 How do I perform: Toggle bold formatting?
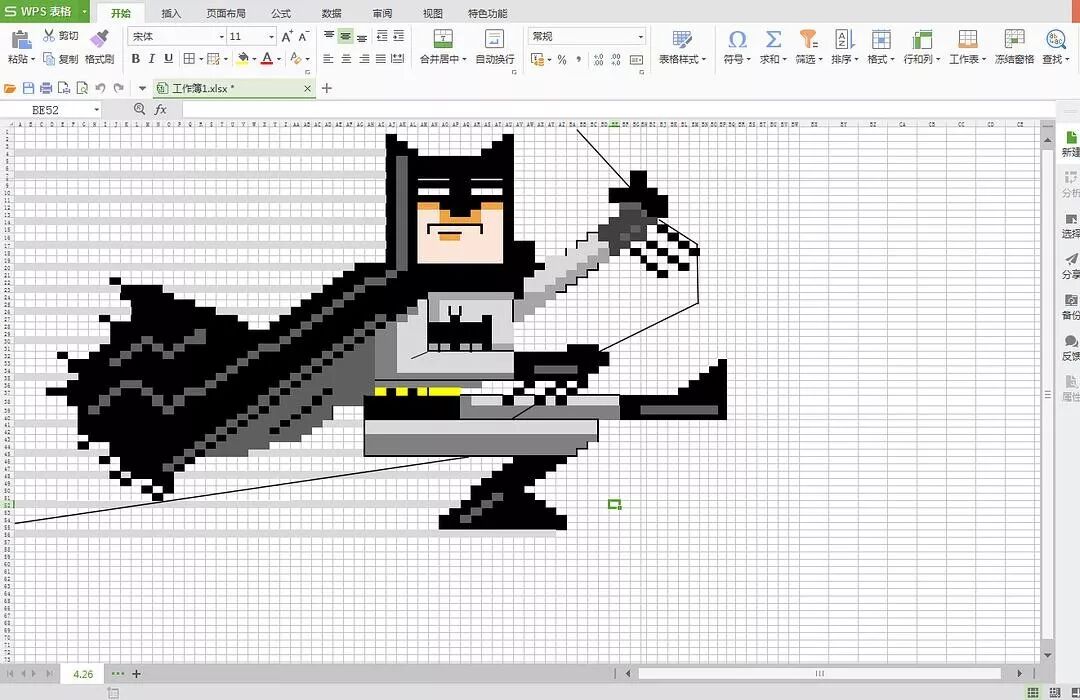point(136,59)
